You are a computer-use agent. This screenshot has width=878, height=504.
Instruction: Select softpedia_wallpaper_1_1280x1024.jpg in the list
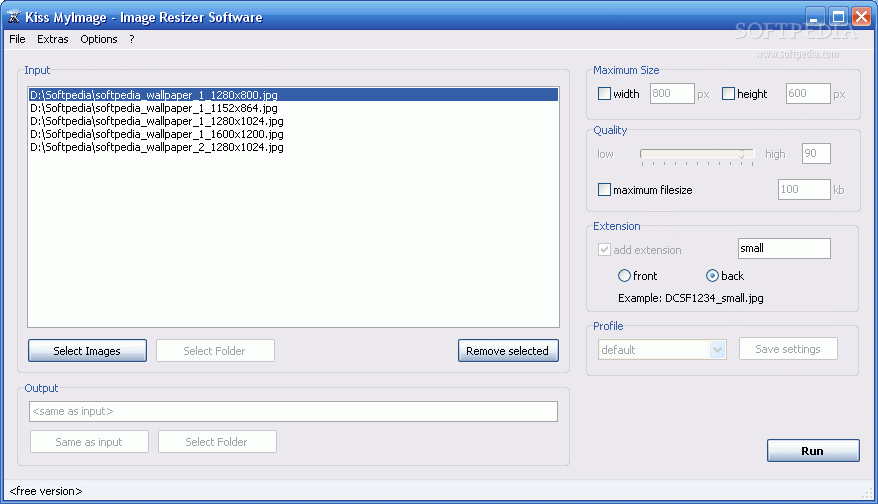pos(293,121)
